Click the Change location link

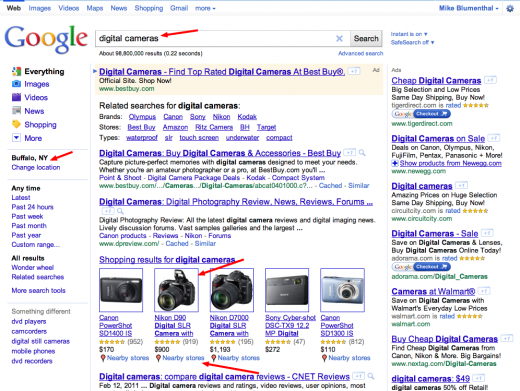(x=36, y=167)
